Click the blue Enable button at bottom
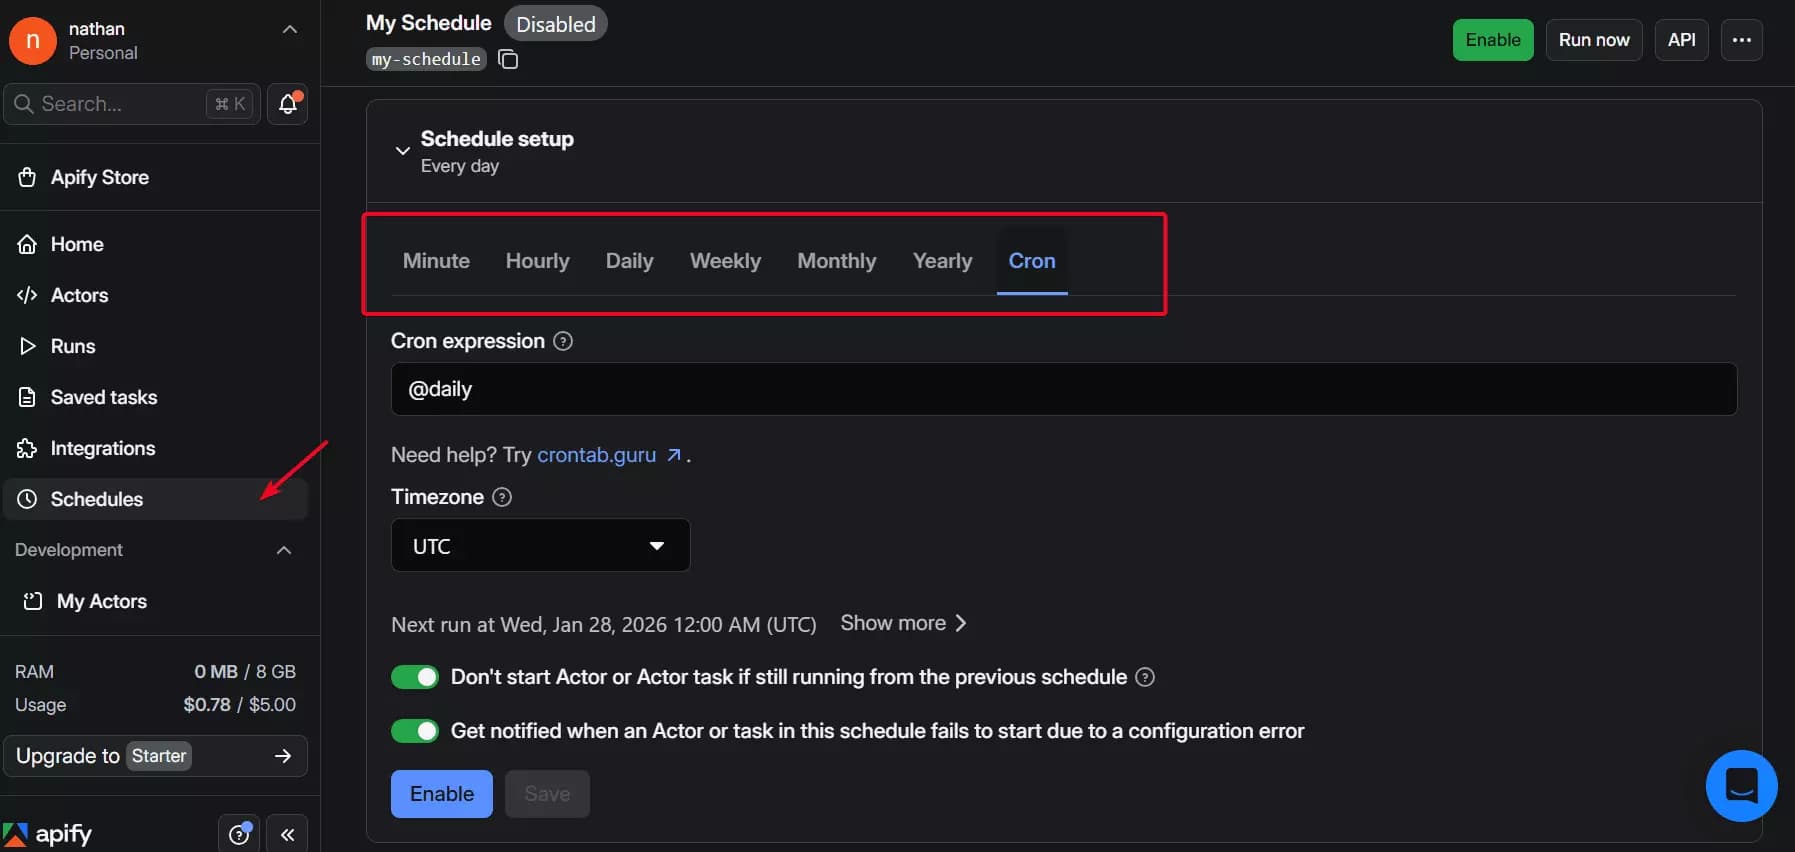This screenshot has width=1795, height=852. coord(441,794)
